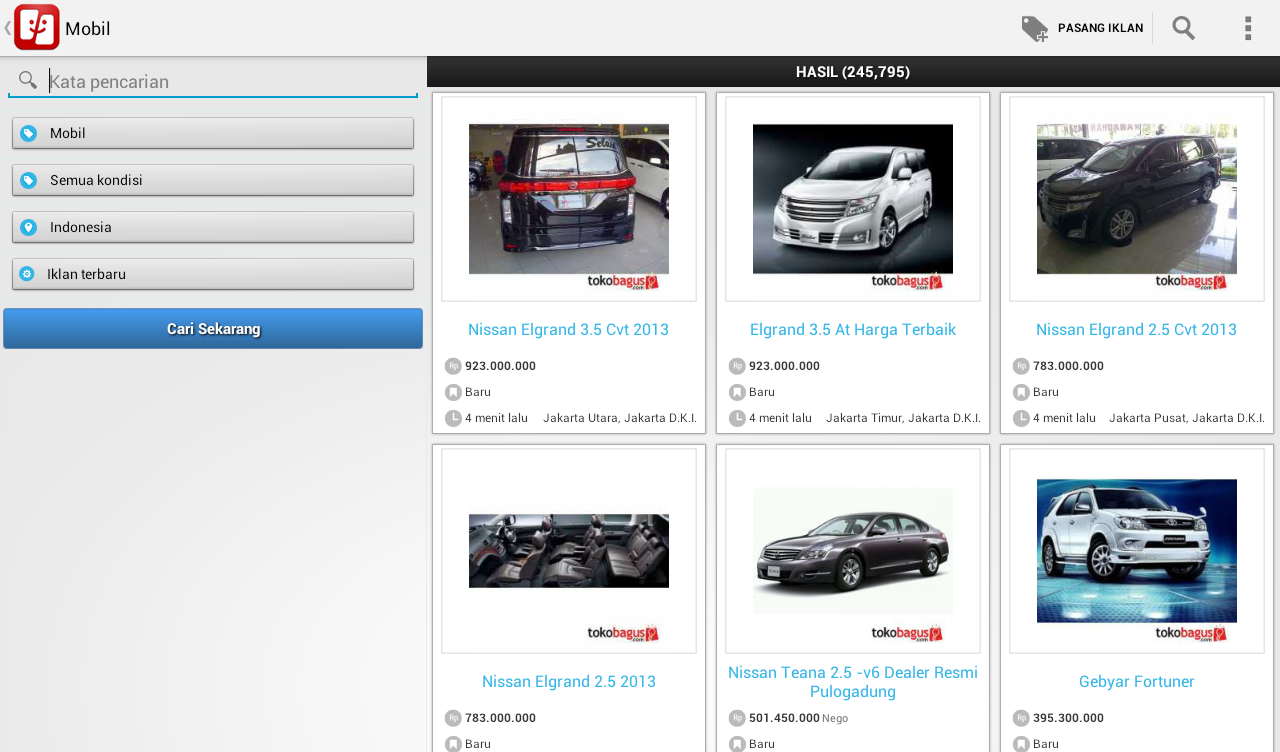Open the overflow menu with three dots

coord(1247,28)
